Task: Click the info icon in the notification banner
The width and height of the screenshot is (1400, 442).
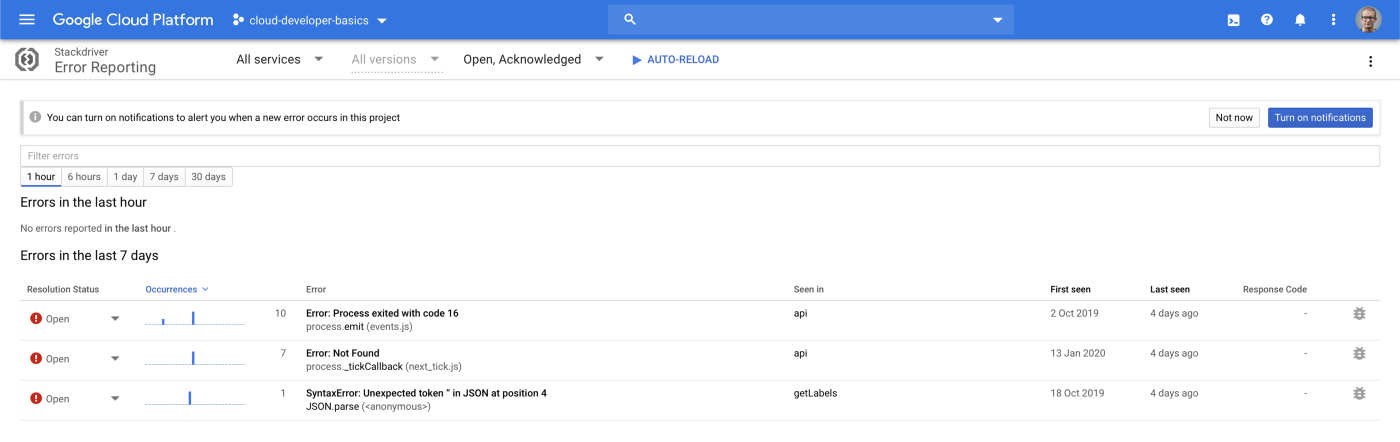Action: [36, 117]
